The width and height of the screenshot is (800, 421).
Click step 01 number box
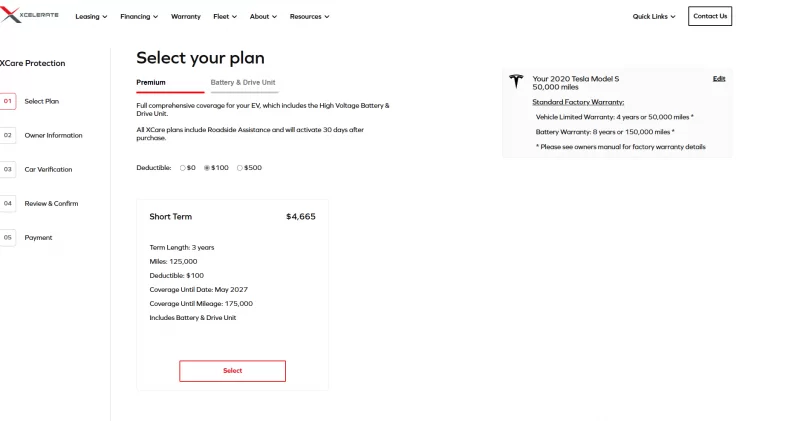[x=8, y=101]
